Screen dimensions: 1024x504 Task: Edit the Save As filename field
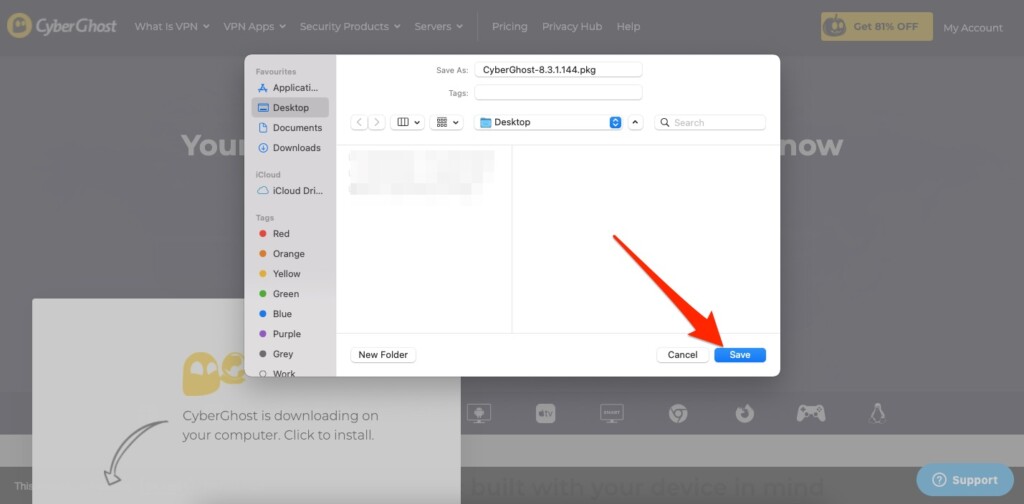(558, 69)
